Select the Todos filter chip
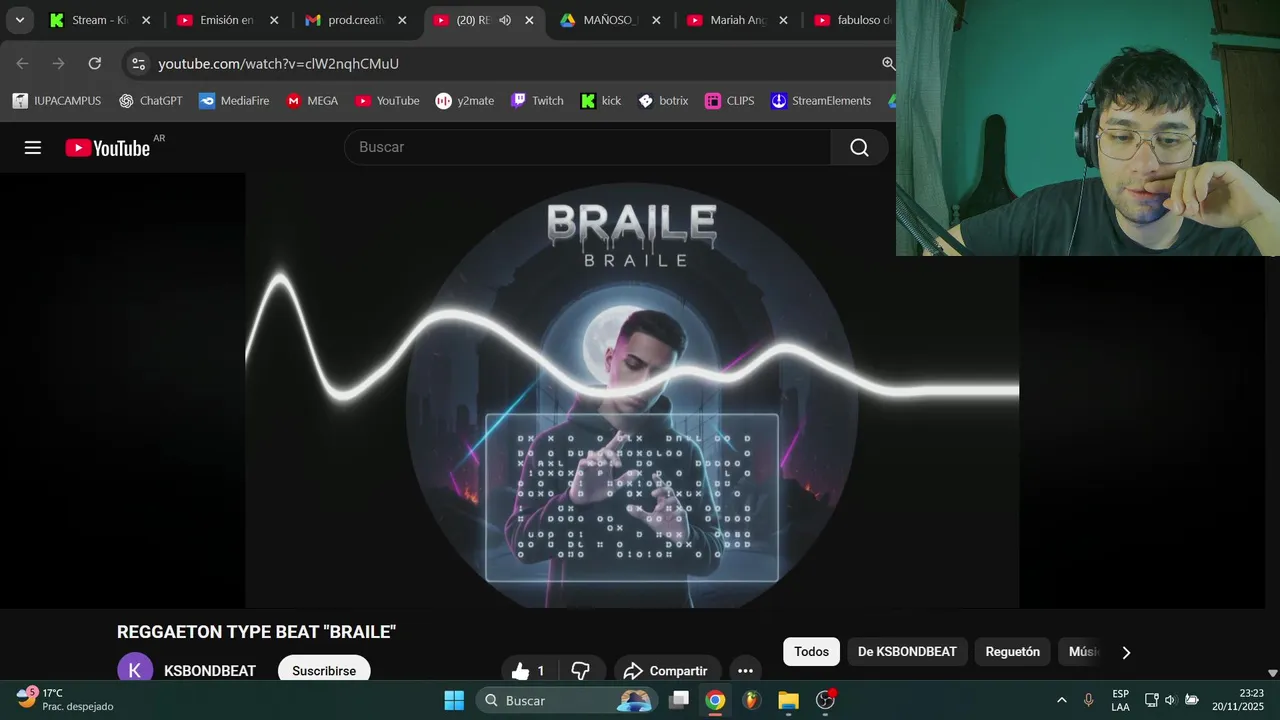Screen dimensions: 1280x720 (x=812, y=652)
